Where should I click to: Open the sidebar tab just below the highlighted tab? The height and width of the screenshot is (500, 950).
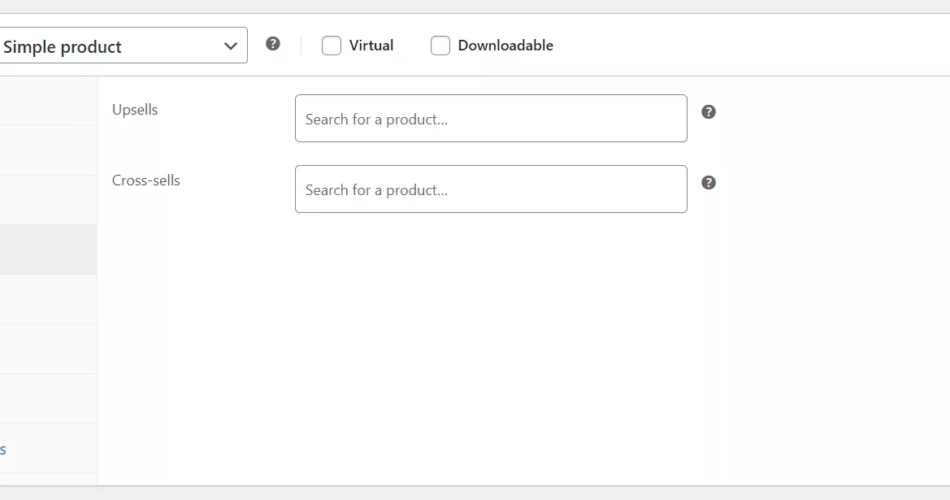point(48,299)
